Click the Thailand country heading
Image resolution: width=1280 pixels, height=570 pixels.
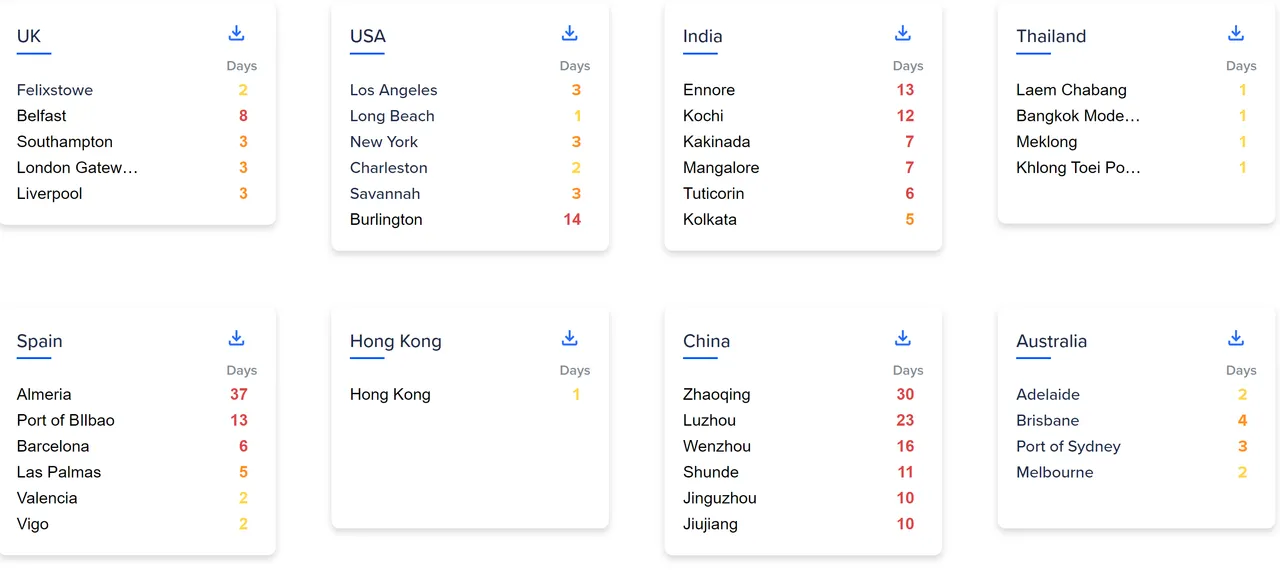tap(1051, 36)
